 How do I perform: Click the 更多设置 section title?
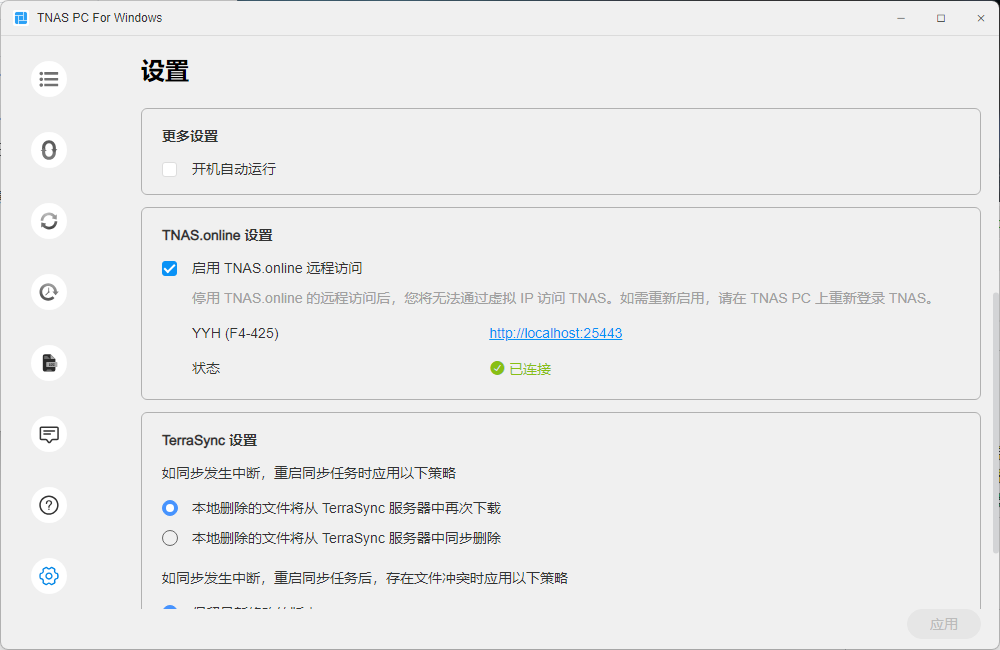point(190,136)
